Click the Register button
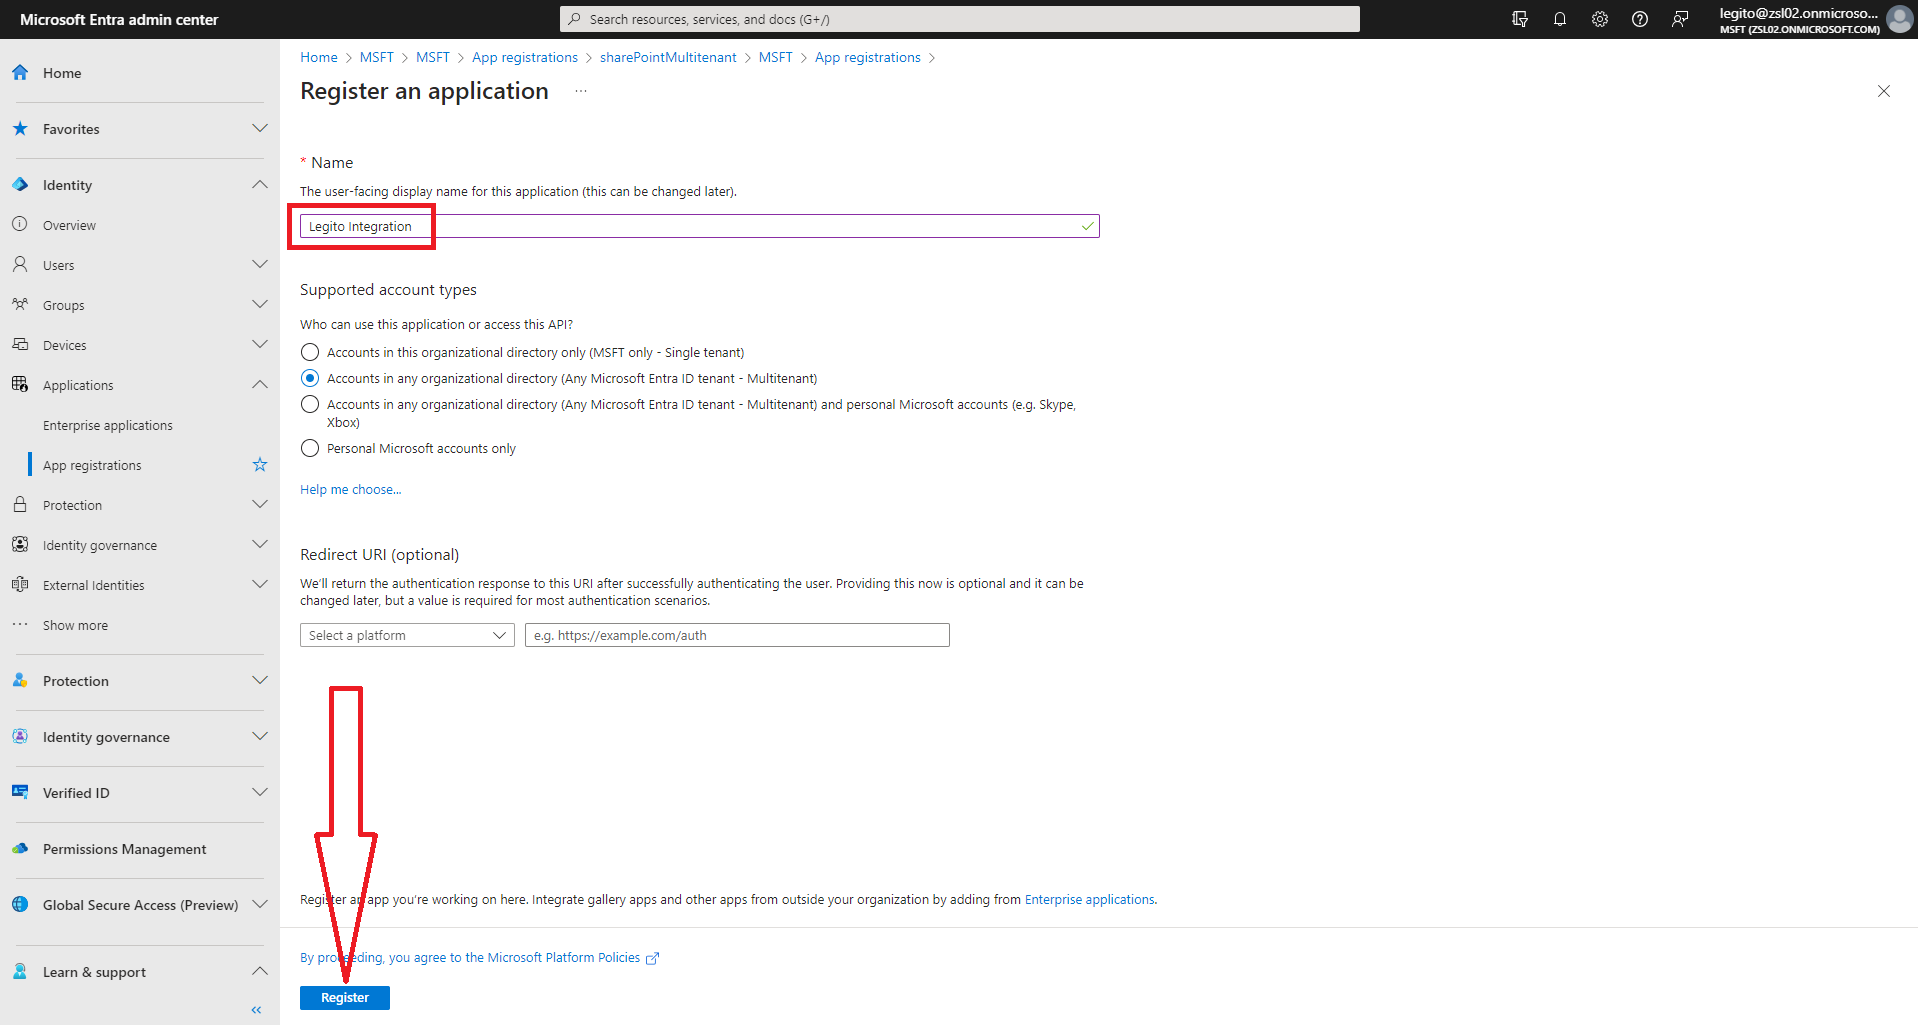The width and height of the screenshot is (1918, 1025). point(345,998)
